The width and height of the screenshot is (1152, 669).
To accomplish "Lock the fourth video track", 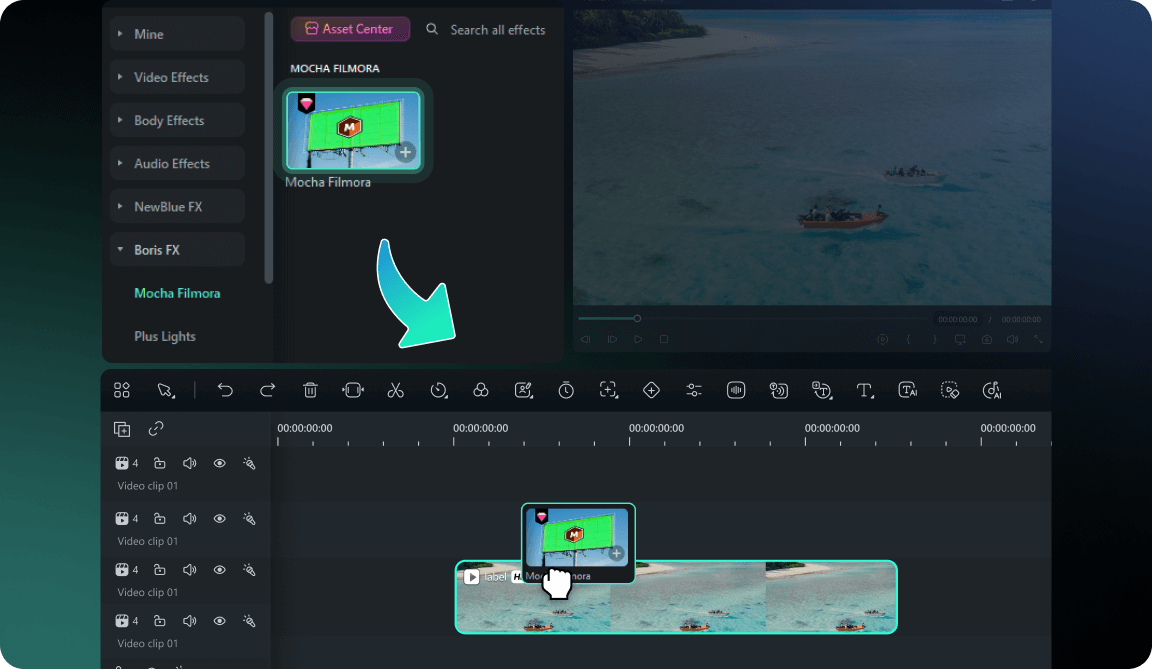I will [x=159, y=621].
